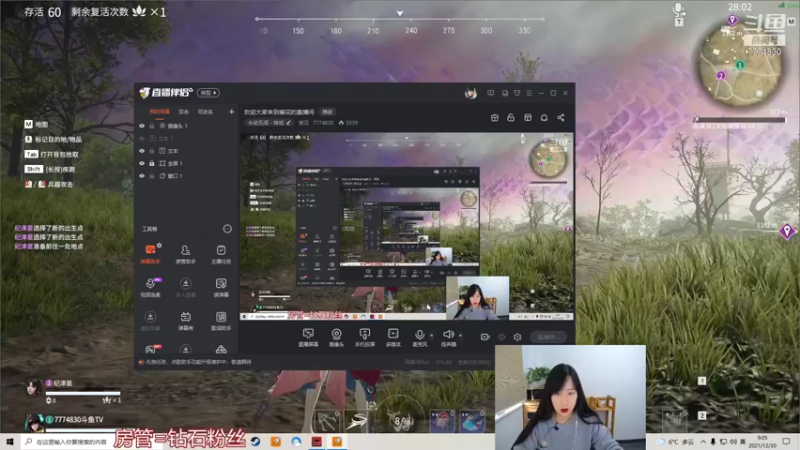This screenshot has width=800, height=450.
Task: Open the 视频连麦 tool
Action: pos(150,287)
